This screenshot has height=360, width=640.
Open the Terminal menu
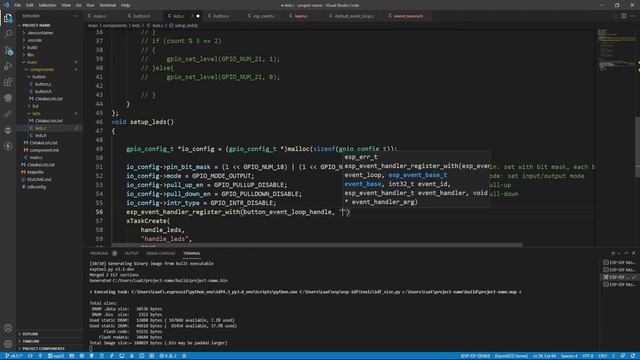[108, 5]
